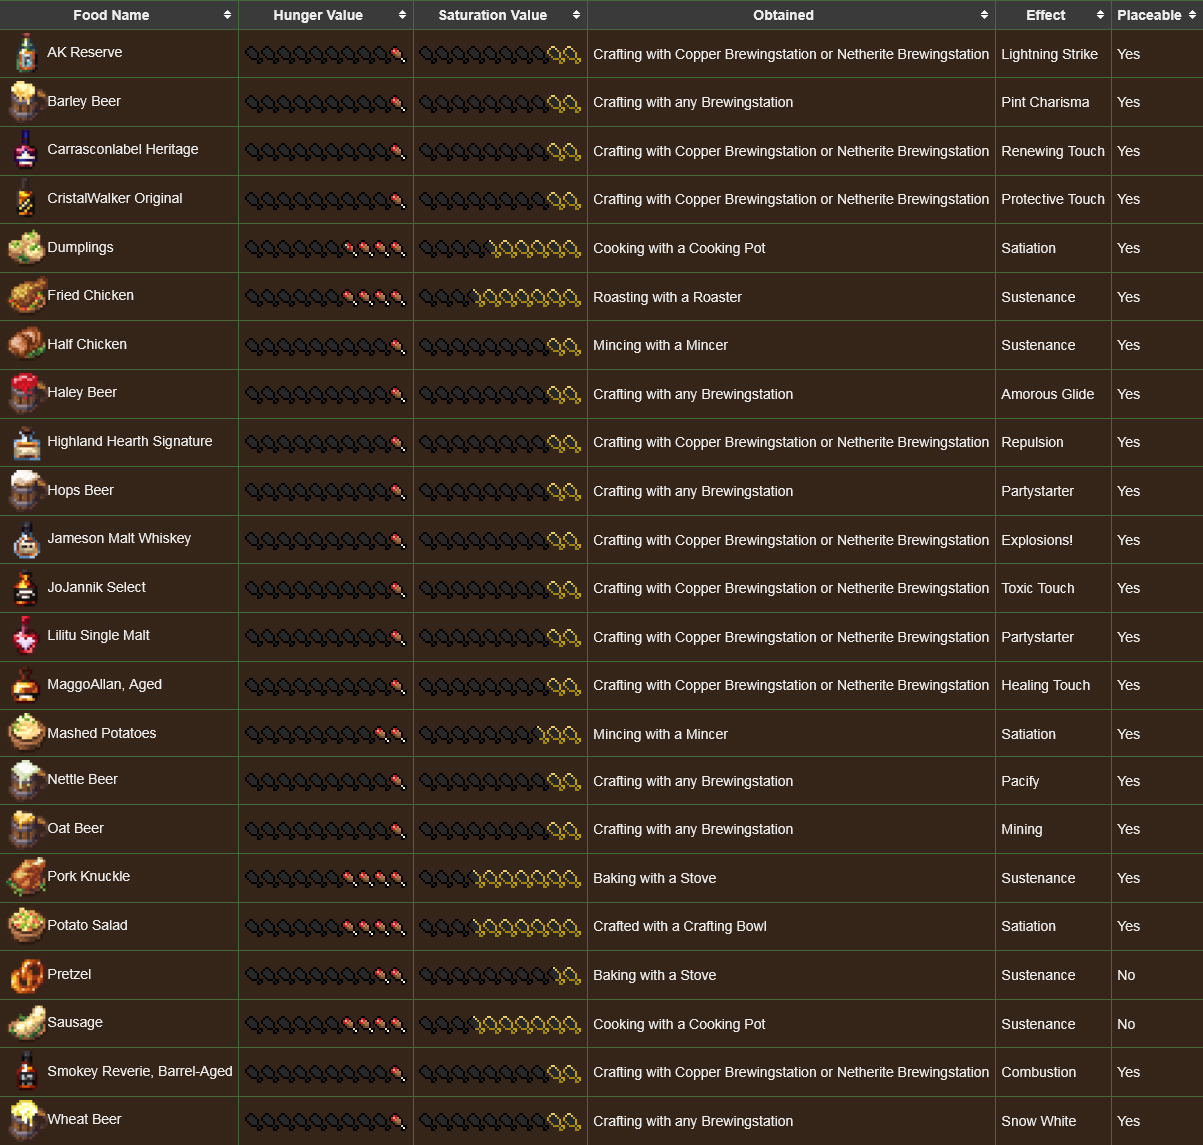
Task: Click the Mashed Potatoes bowl icon
Action: pos(26,733)
